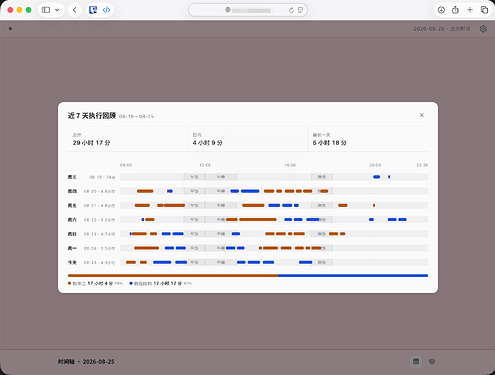
Task: Click first orange bar in 08-20 row
Action: [145, 191]
